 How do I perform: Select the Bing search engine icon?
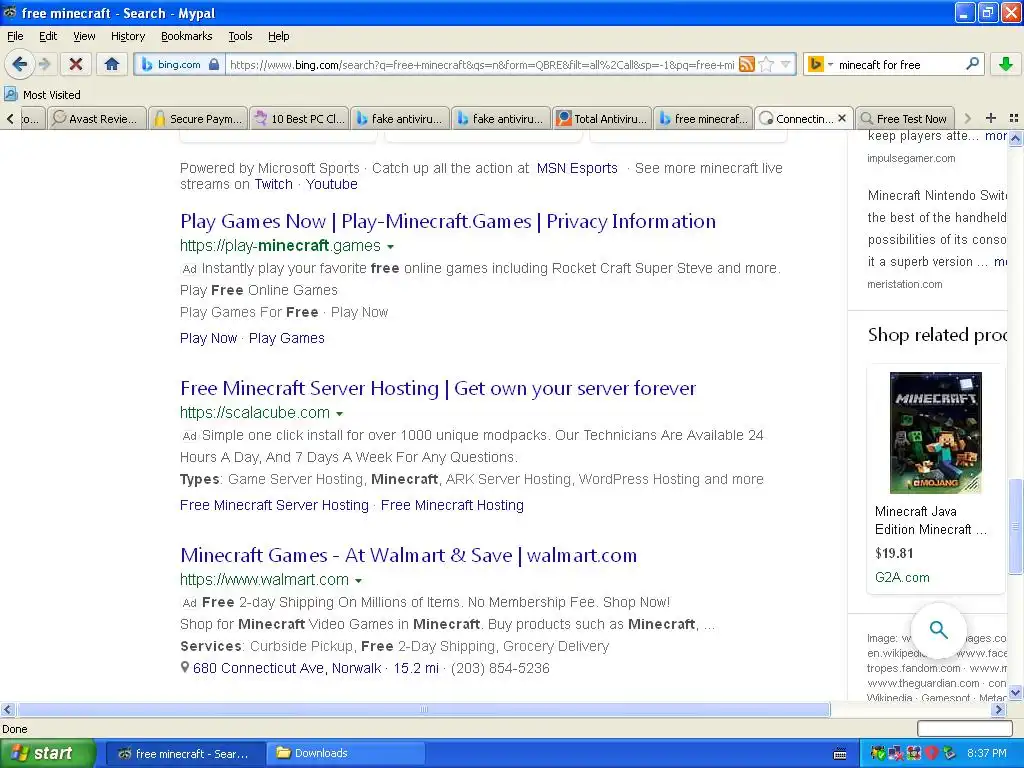pyautogui.click(x=815, y=64)
